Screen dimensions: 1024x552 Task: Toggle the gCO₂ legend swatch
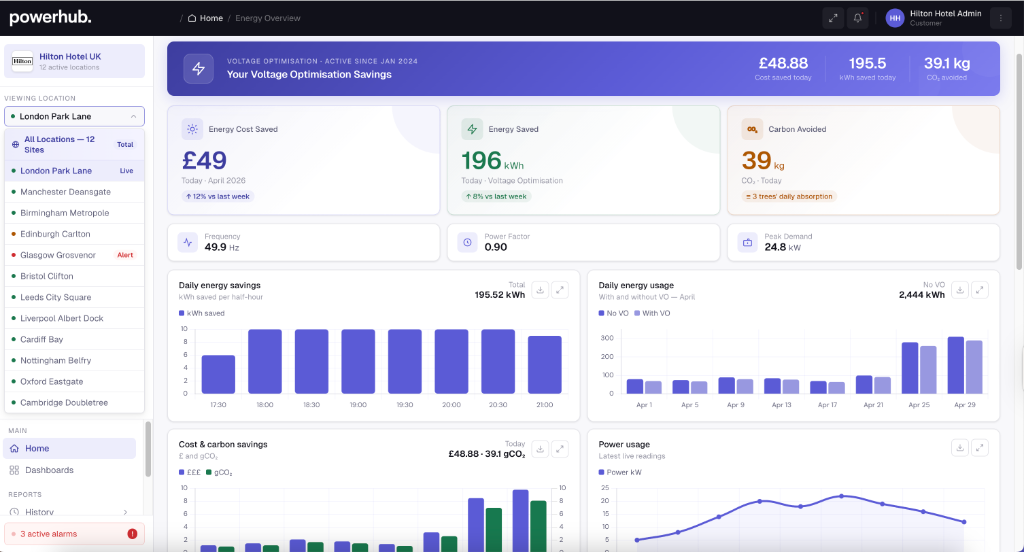click(x=209, y=472)
